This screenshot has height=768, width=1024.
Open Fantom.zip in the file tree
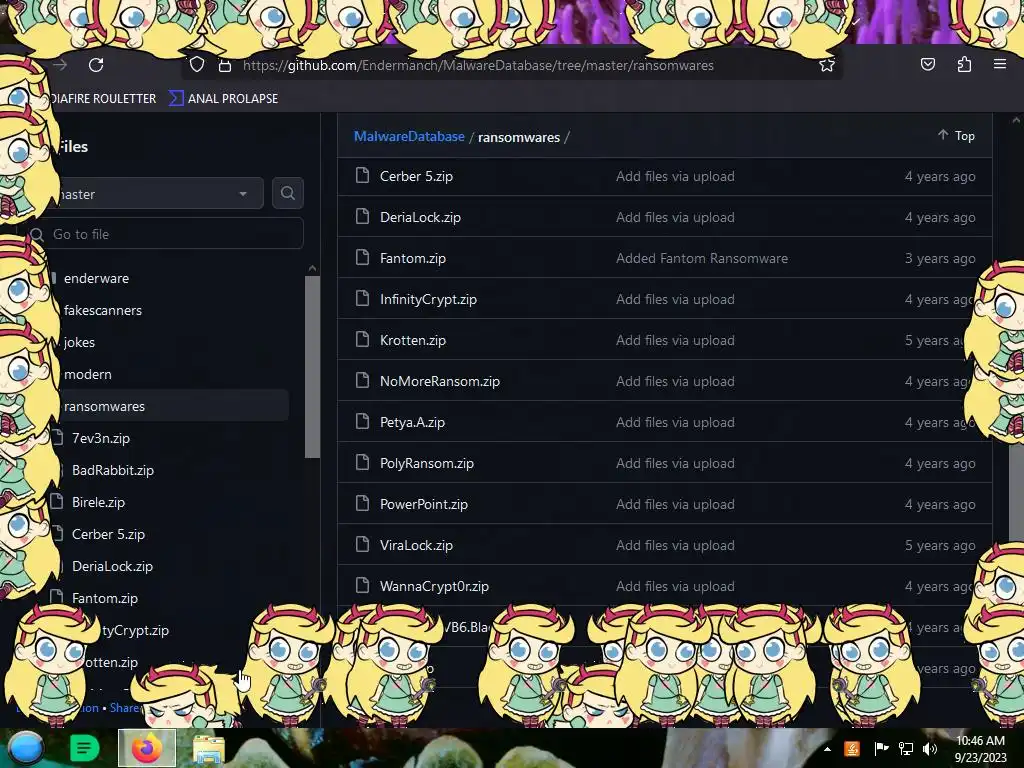point(104,598)
